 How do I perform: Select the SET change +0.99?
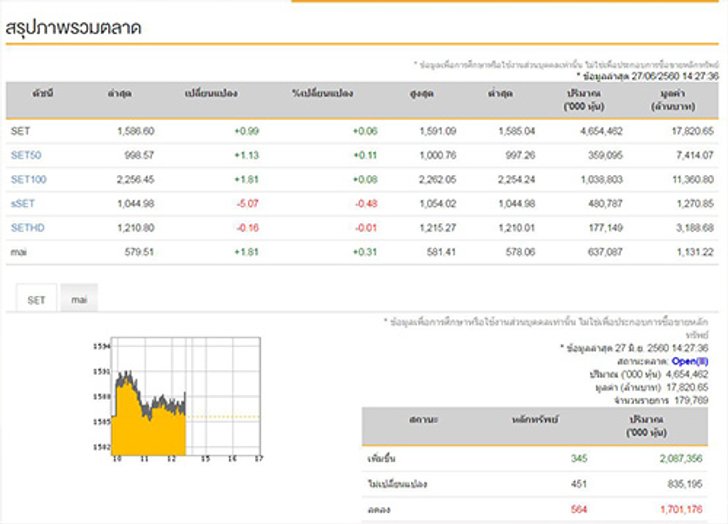pyautogui.click(x=247, y=131)
